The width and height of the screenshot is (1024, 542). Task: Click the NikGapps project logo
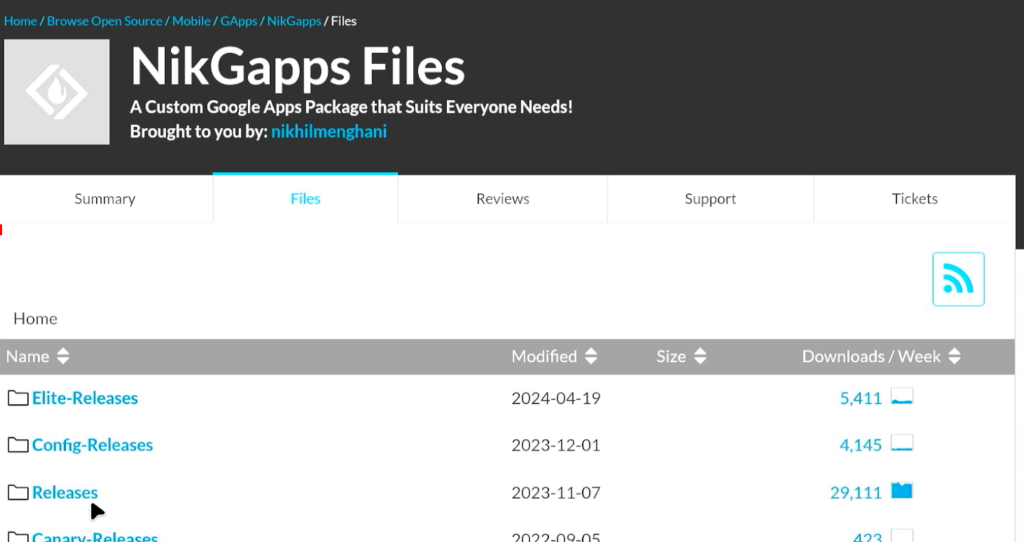pyautogui.click(x=57, y=92)
